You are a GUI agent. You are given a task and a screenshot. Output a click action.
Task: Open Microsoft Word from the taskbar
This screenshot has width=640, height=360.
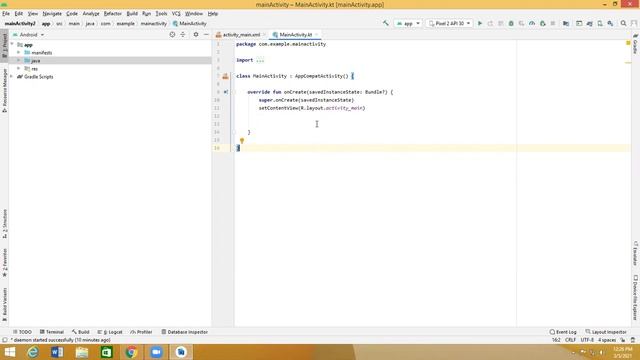pyautogui.click(x=57, y=352)
